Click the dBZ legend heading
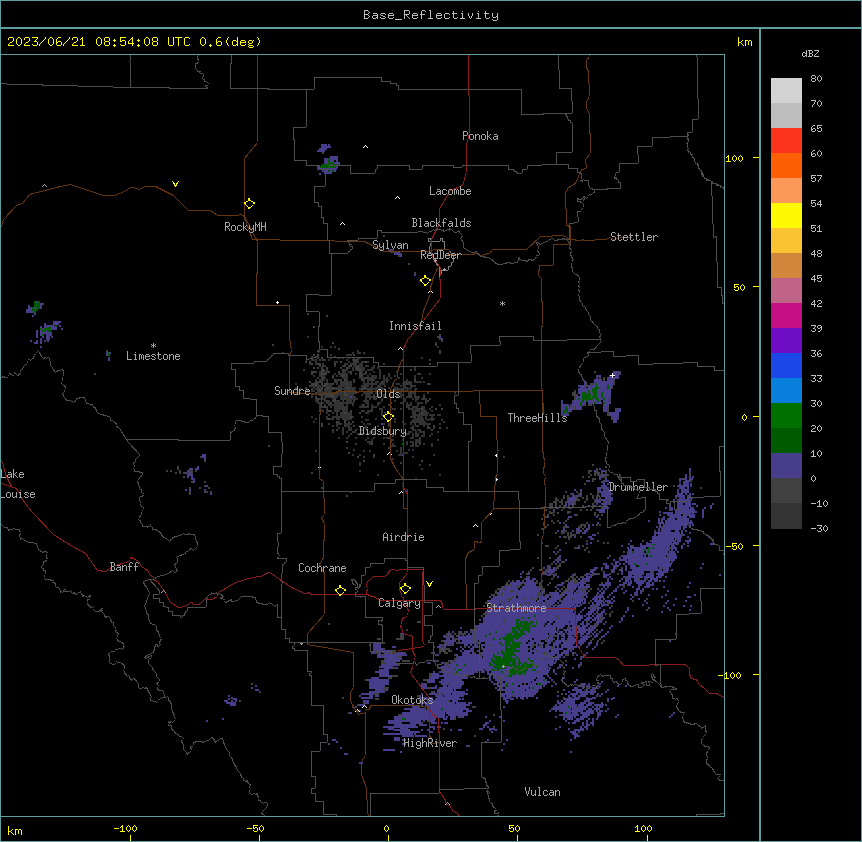 [x=810, y=53]
